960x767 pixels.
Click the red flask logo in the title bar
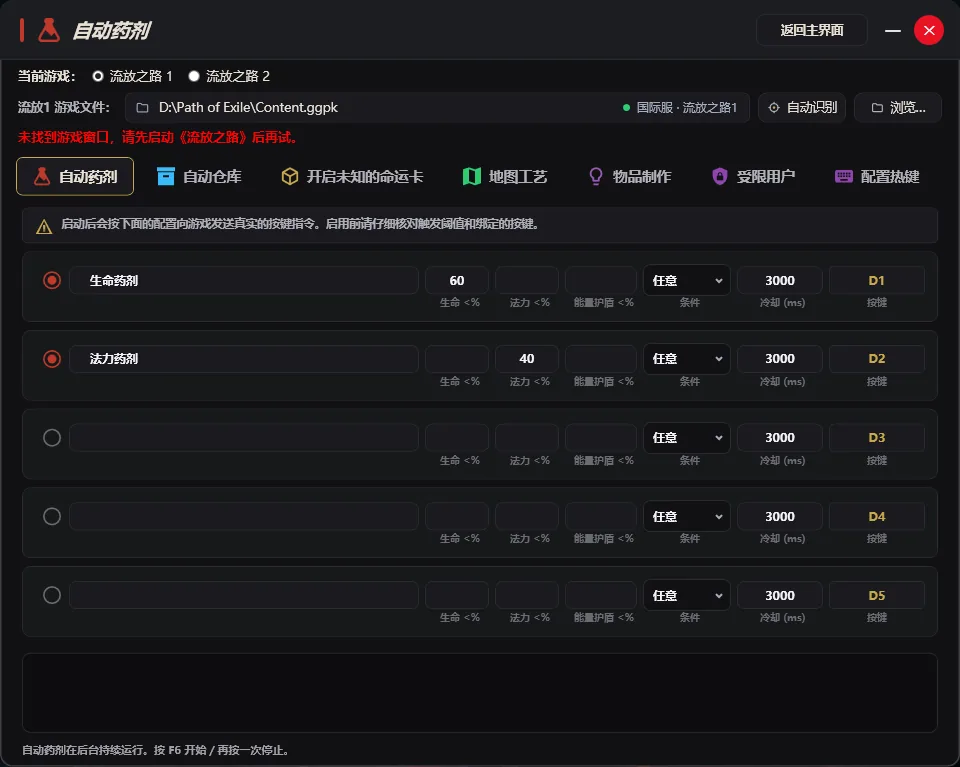[49, 30]
